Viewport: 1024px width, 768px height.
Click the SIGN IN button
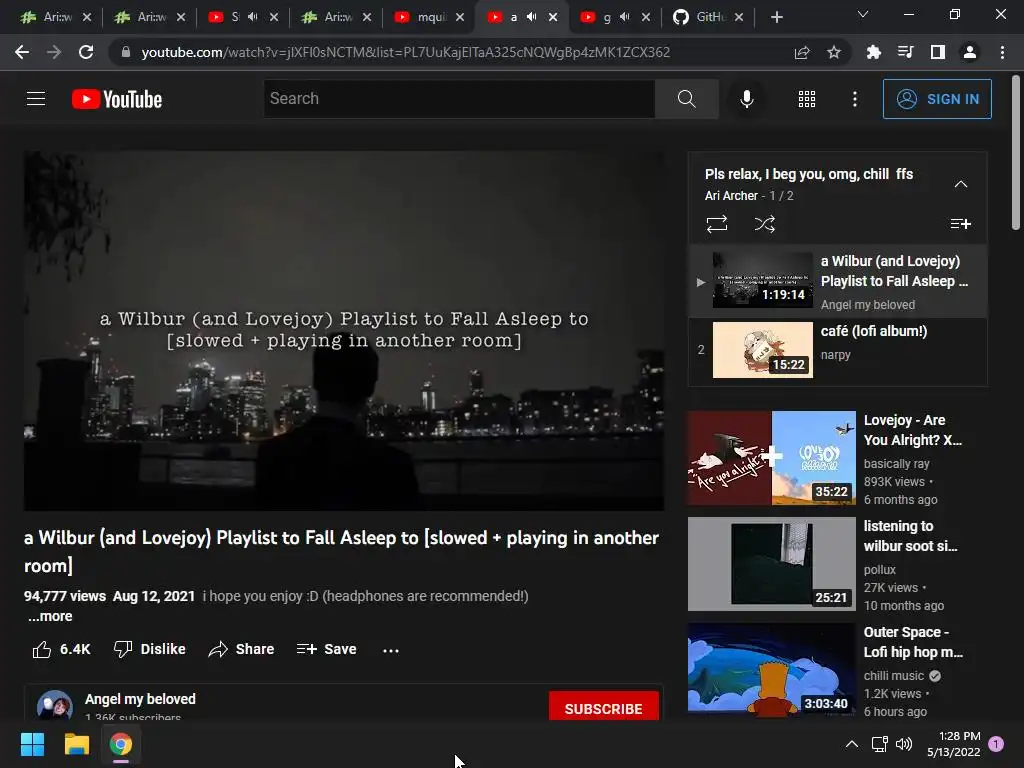(936, 99)
